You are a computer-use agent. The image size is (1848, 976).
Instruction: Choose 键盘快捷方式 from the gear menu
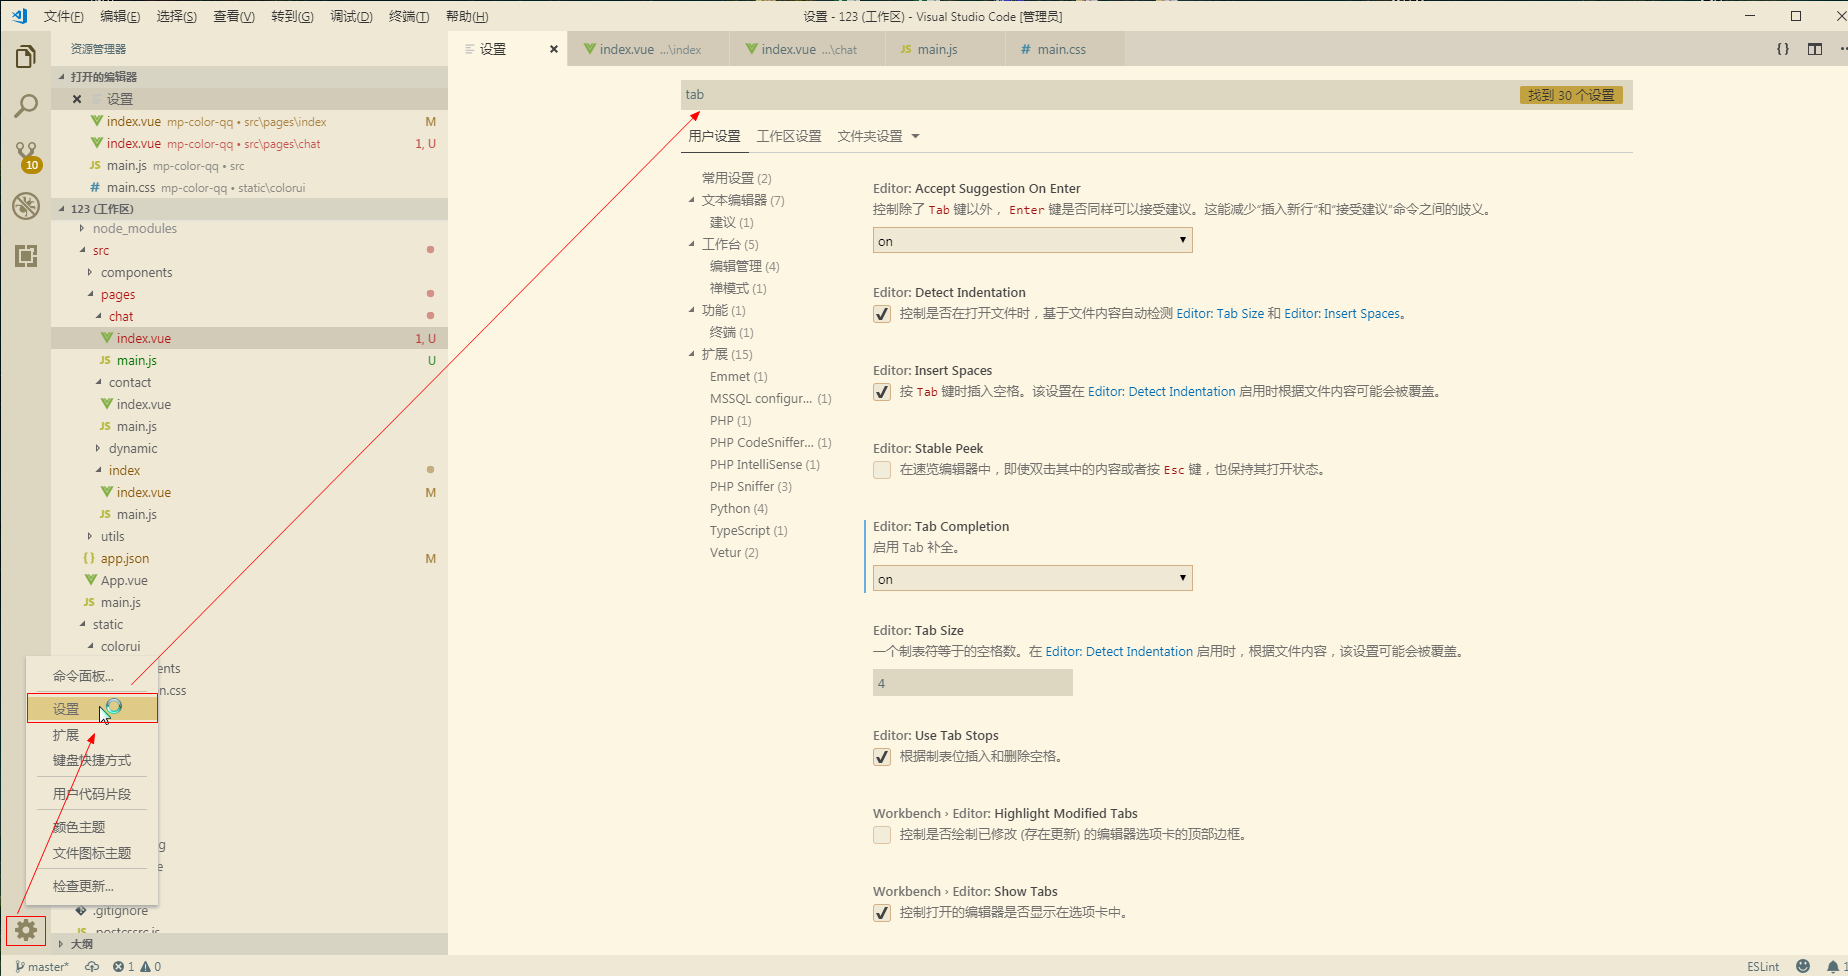pos(92,760)
